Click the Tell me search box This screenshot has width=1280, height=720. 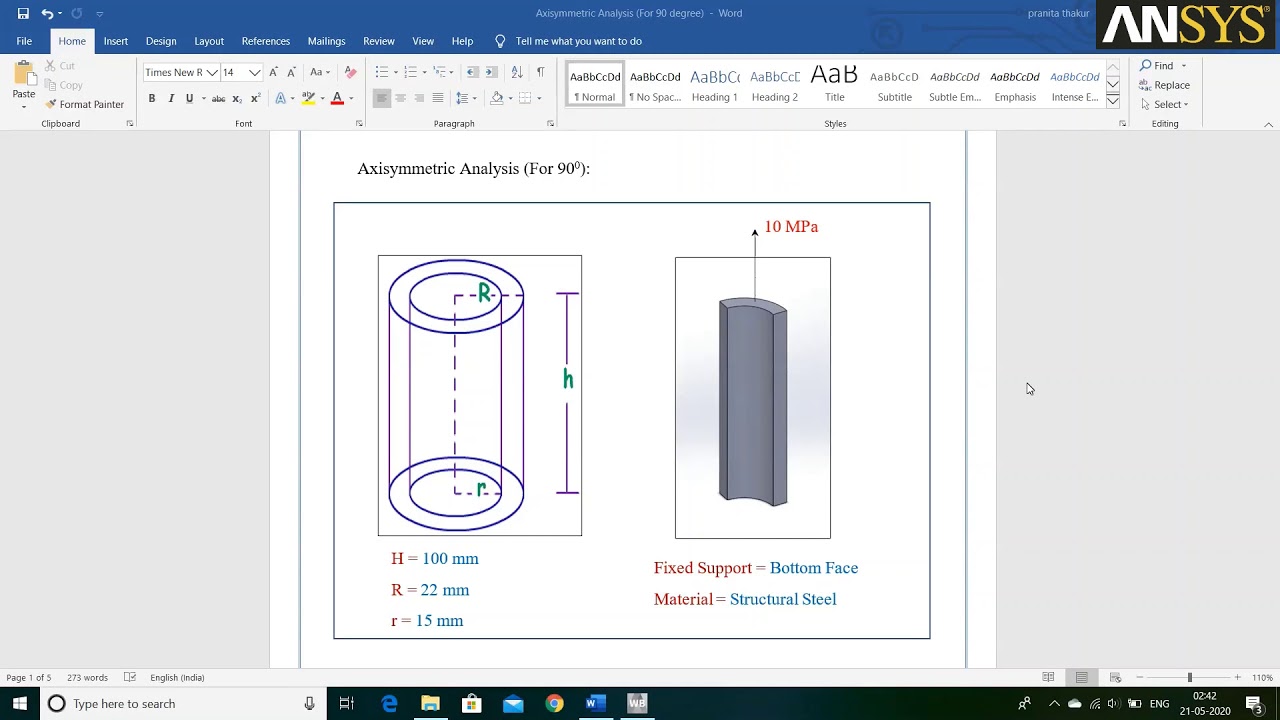[x=568, y=41]
